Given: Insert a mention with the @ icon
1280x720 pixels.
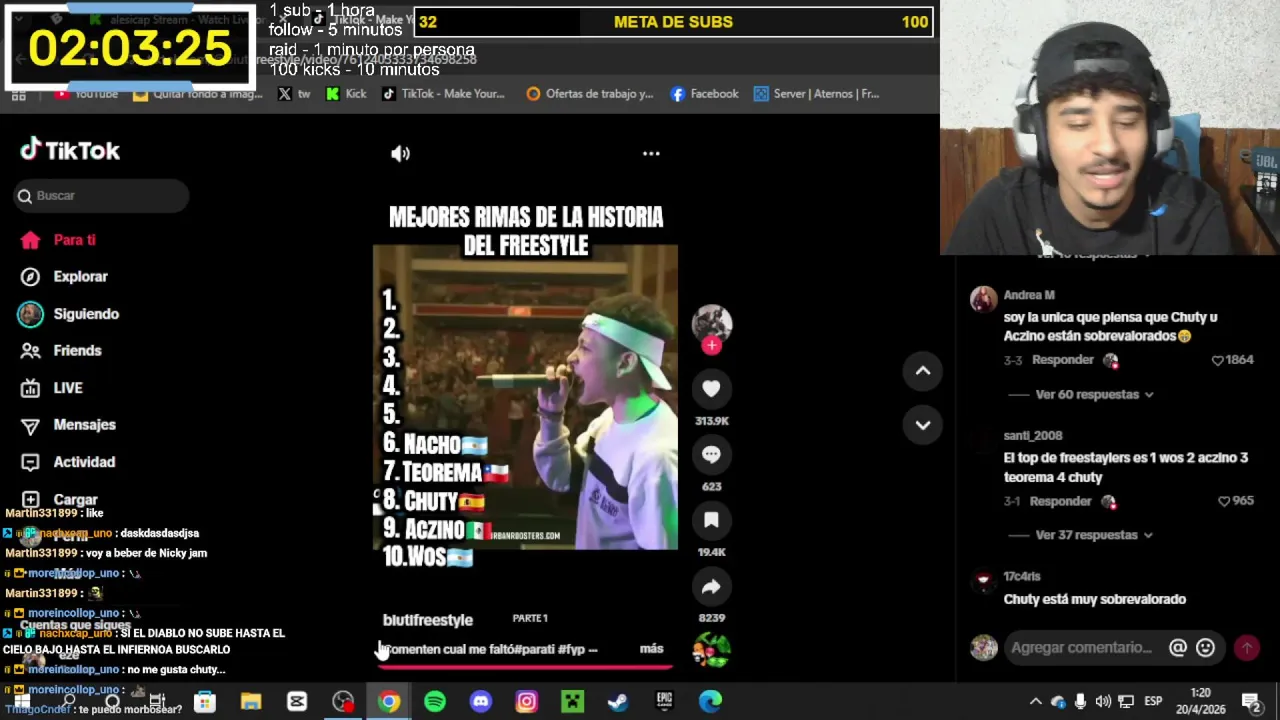Looking at the screenshot, I should [x=1178, y=648].
